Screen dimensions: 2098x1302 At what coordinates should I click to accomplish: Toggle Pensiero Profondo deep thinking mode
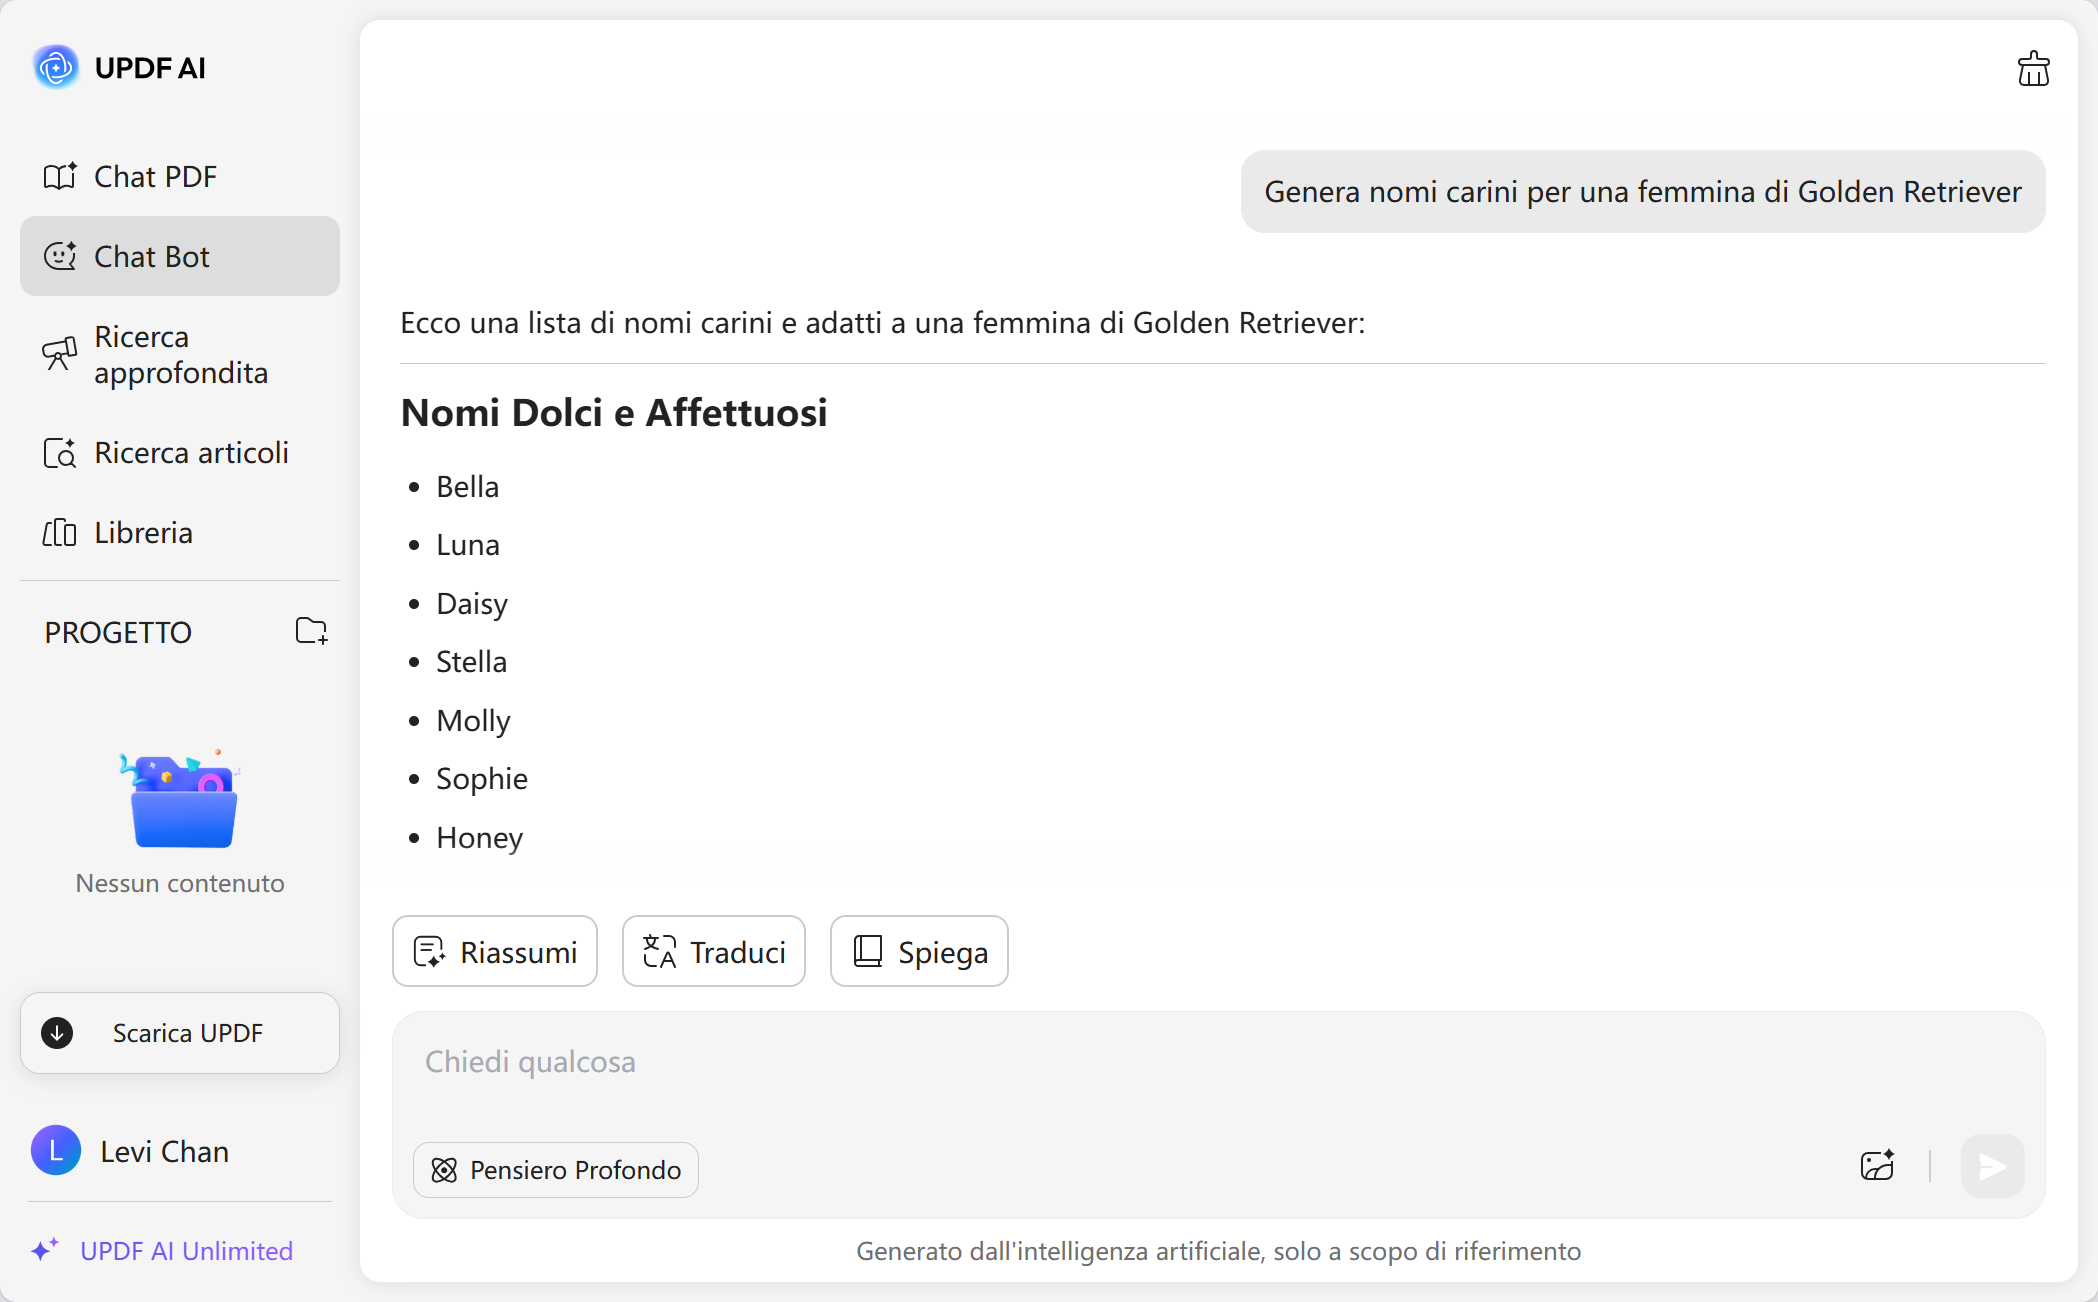pos(556,1170)
